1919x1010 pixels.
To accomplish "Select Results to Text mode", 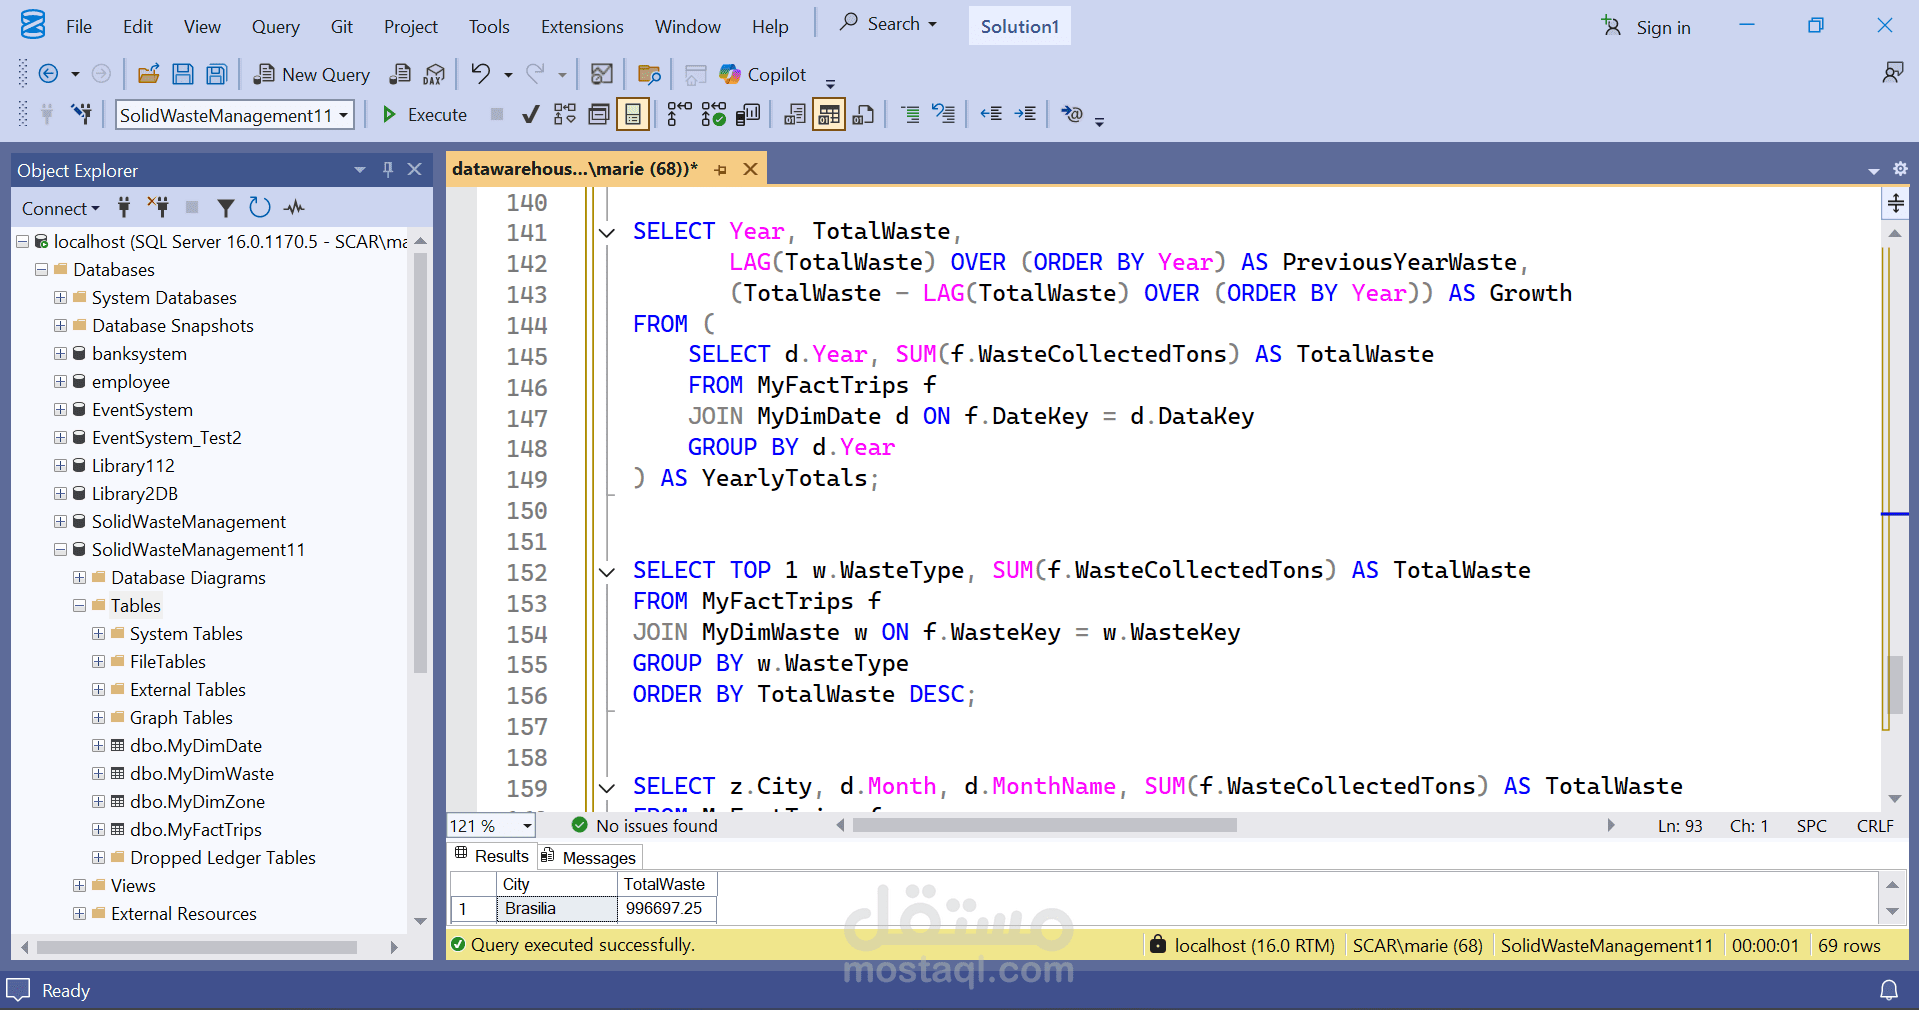I will click(795, 114).
